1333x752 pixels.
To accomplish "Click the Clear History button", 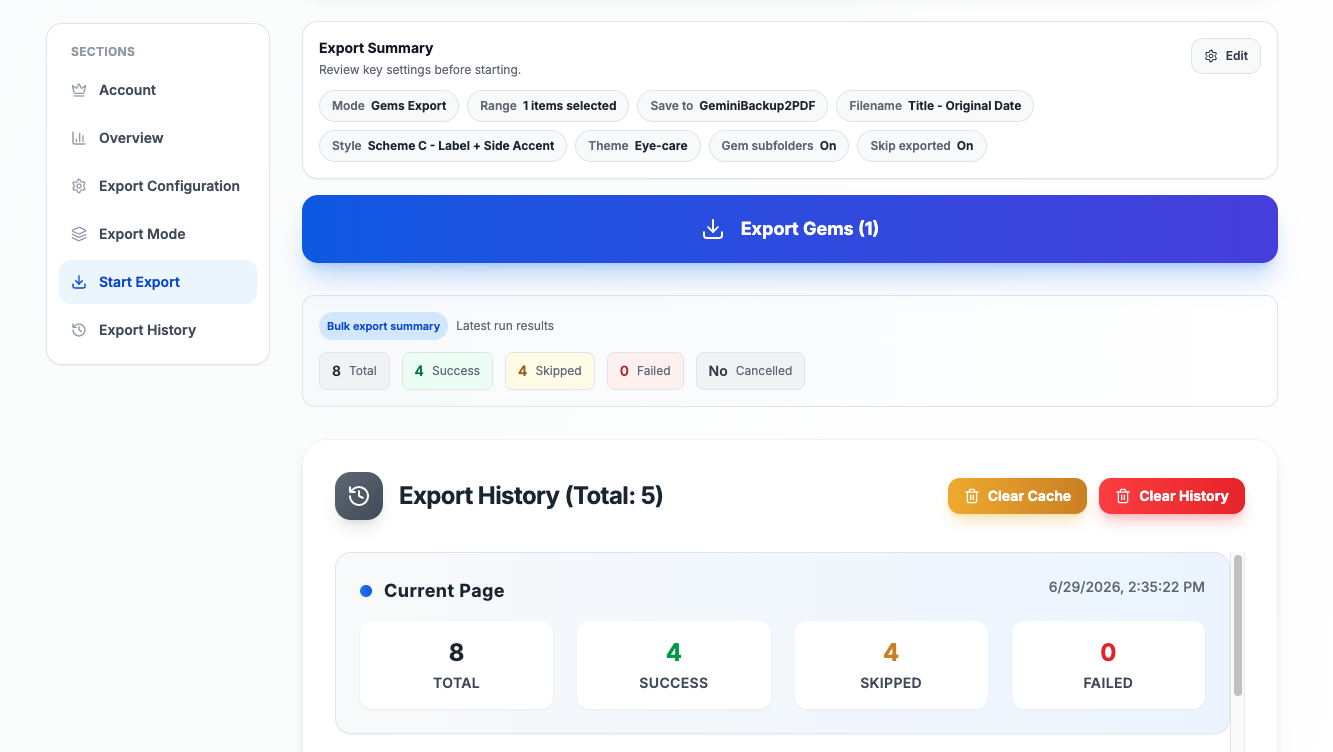I will 1172,496.
